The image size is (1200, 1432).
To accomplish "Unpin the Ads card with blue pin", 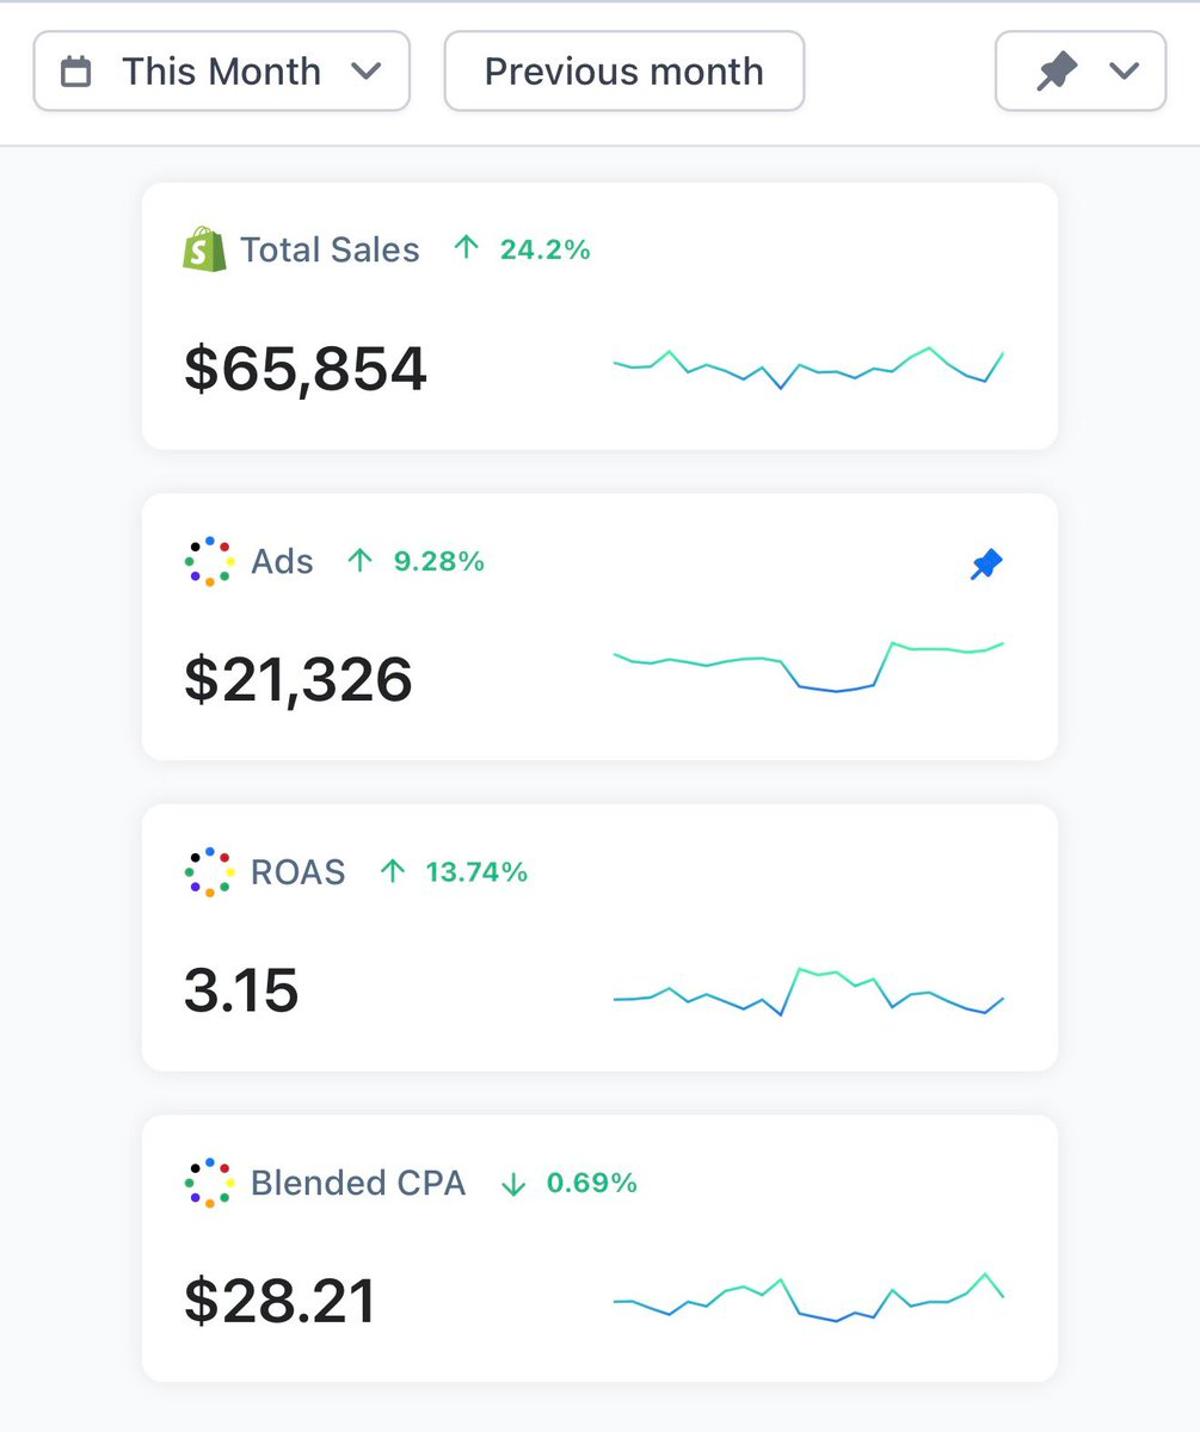I will point(986,564).
